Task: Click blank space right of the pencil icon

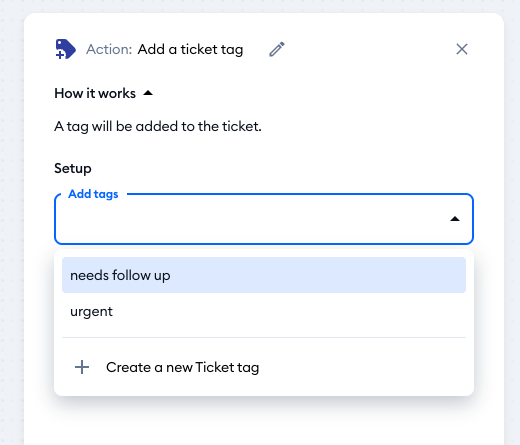Action: tap(367, 49)
